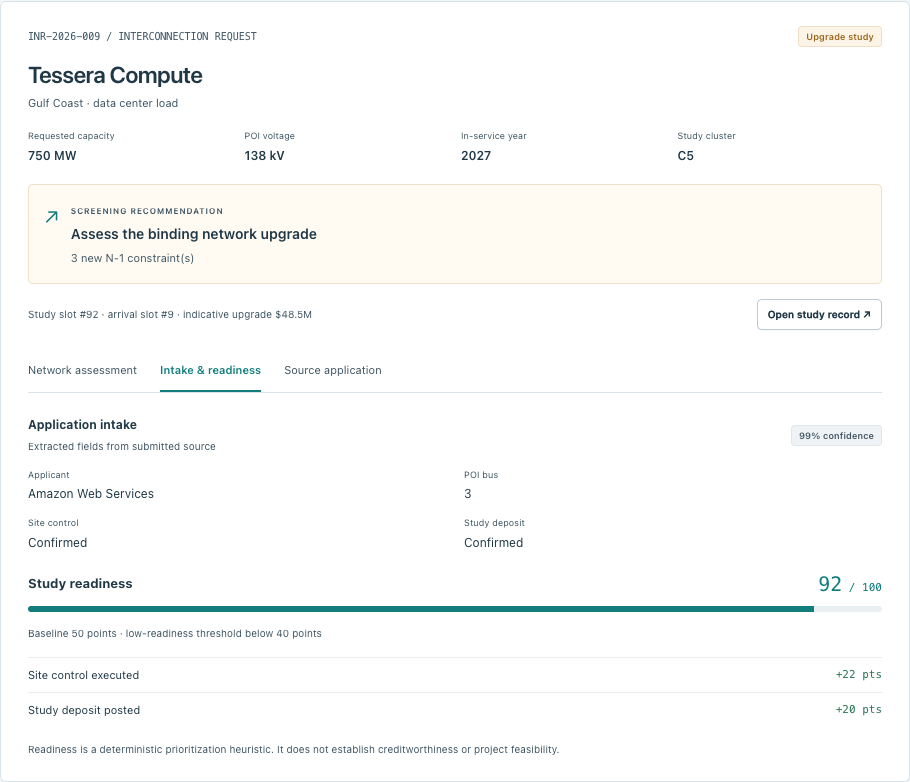Screen dimensions: 910x782
Task: Switch to the Source application tab
Action: [333, 370]
